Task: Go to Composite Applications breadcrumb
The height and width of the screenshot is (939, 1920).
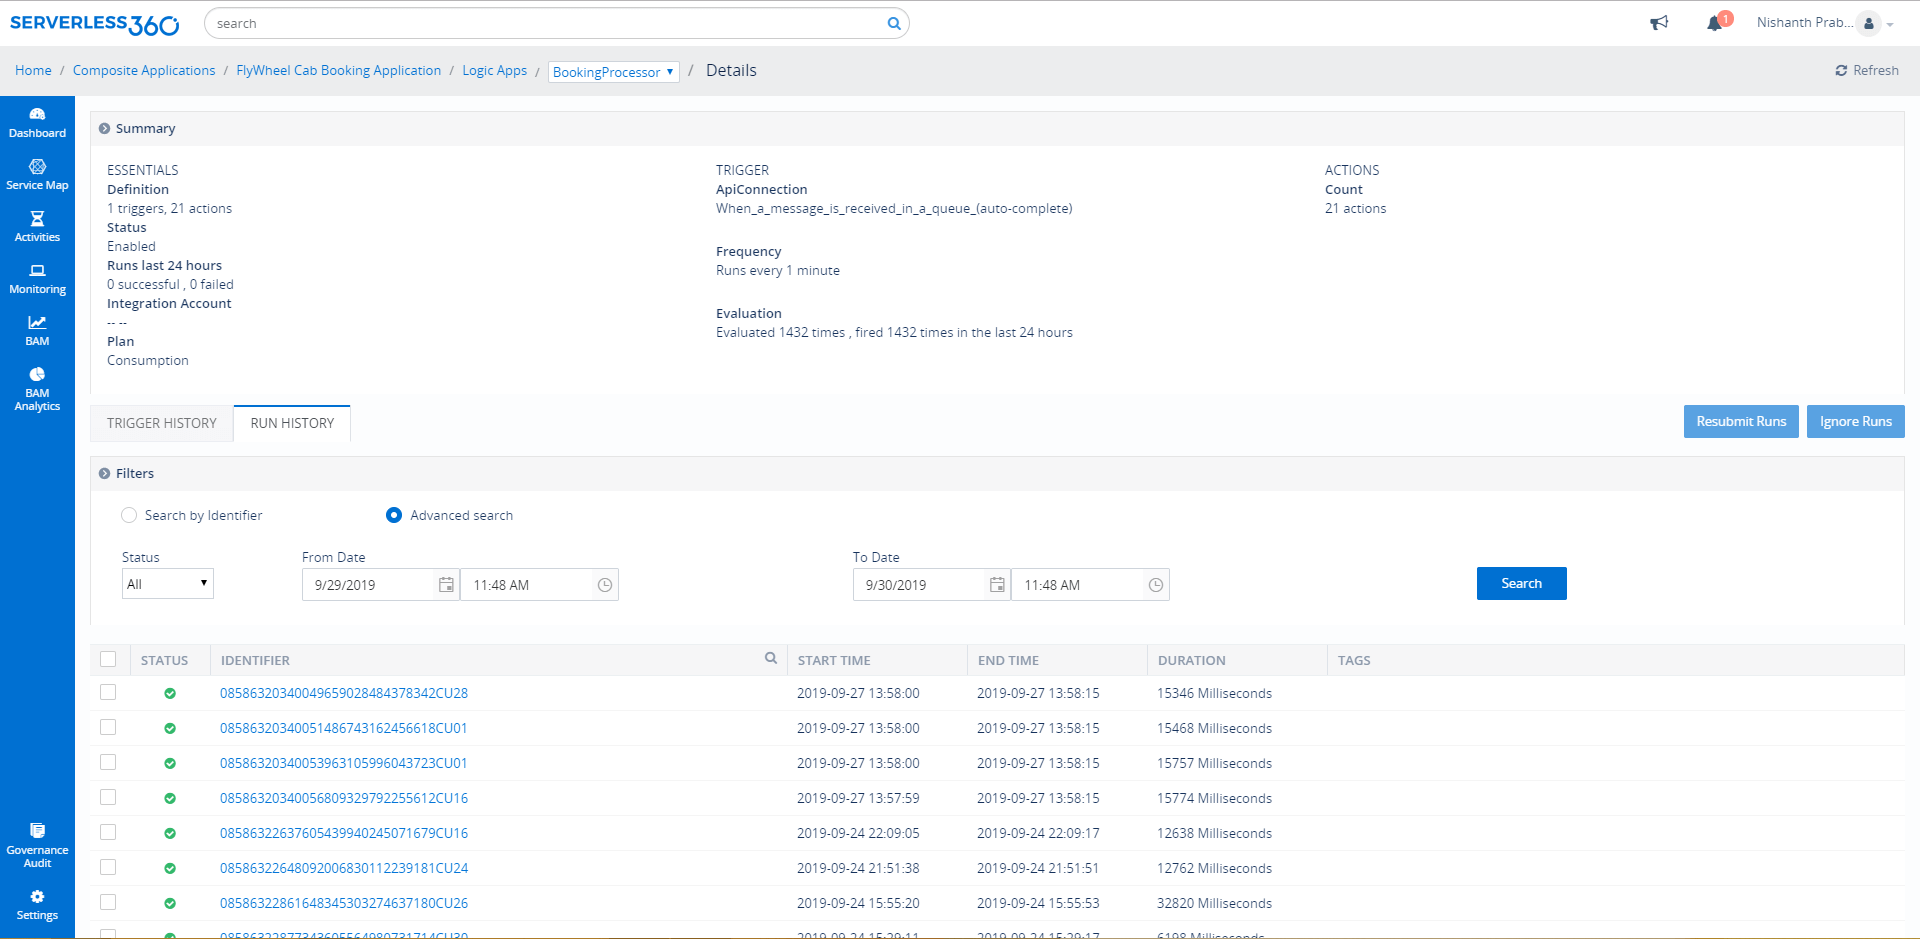Action: click(144, 71)
